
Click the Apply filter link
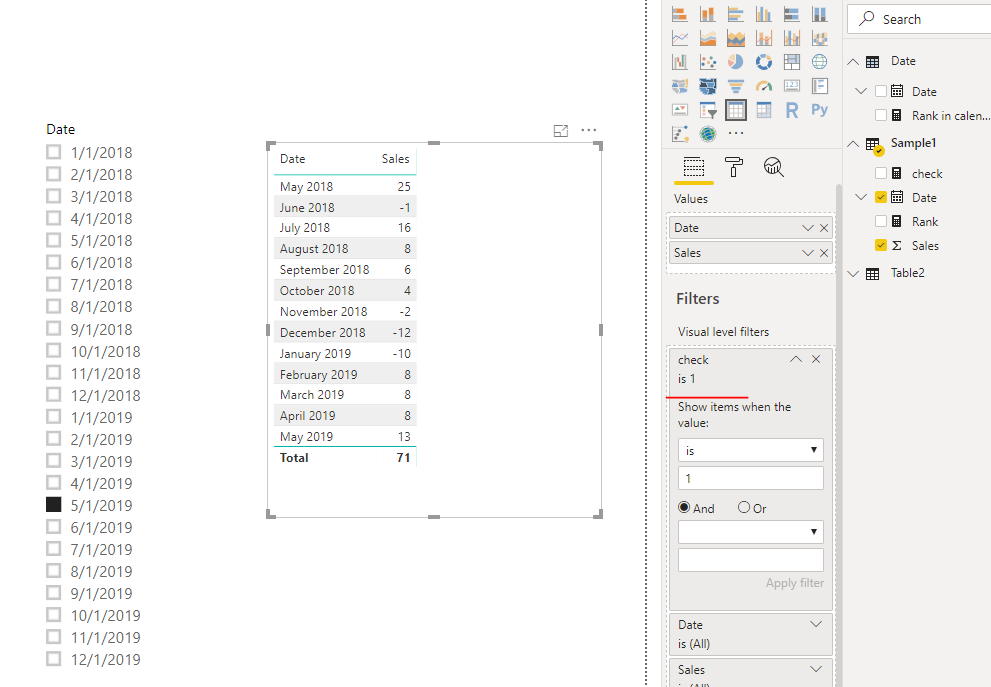pos(794,583)
